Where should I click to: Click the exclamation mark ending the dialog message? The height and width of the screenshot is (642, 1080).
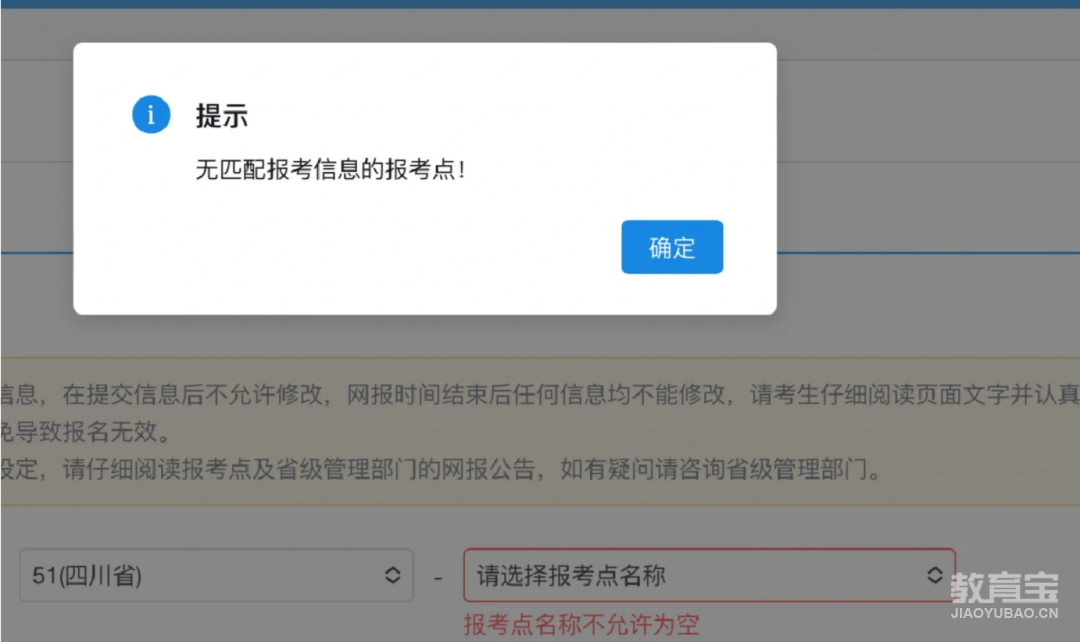point(461,169)
